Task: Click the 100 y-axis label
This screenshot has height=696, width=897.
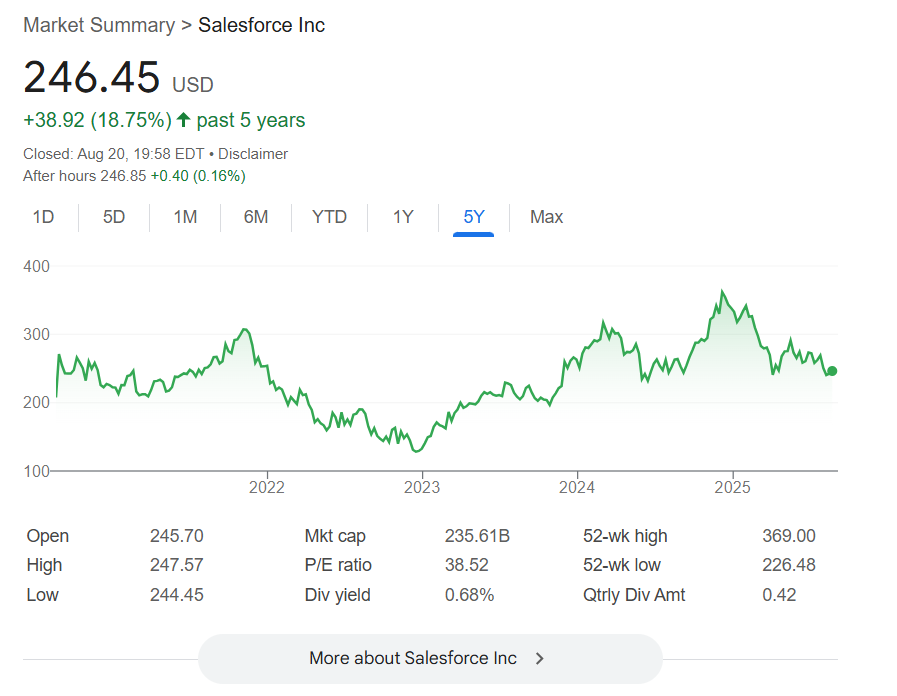Action: (x=36, y=471)
